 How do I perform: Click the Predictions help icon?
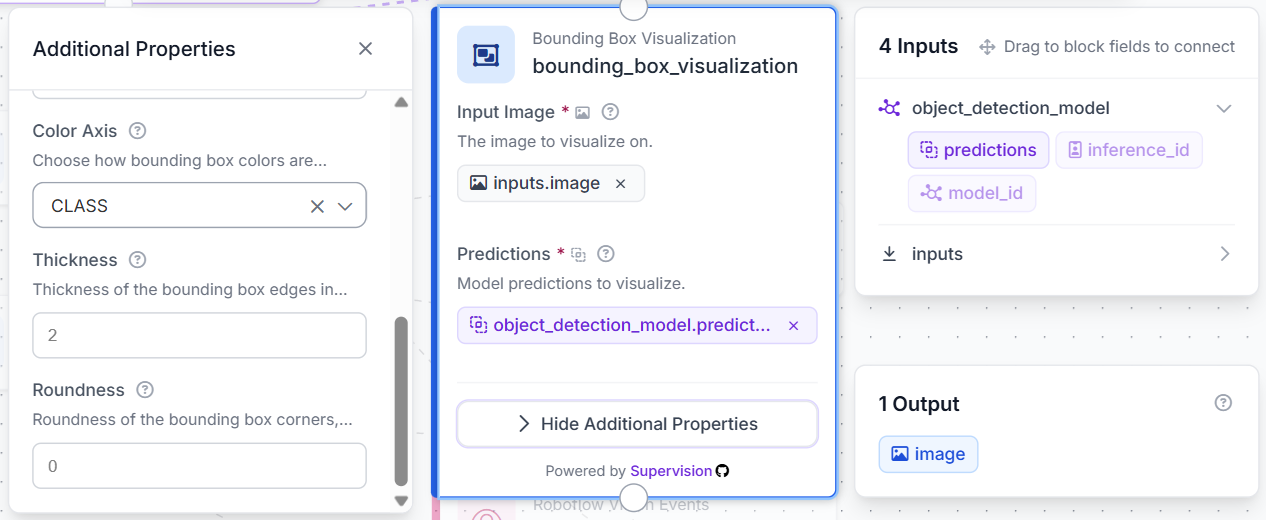click(x=605, y=254)
